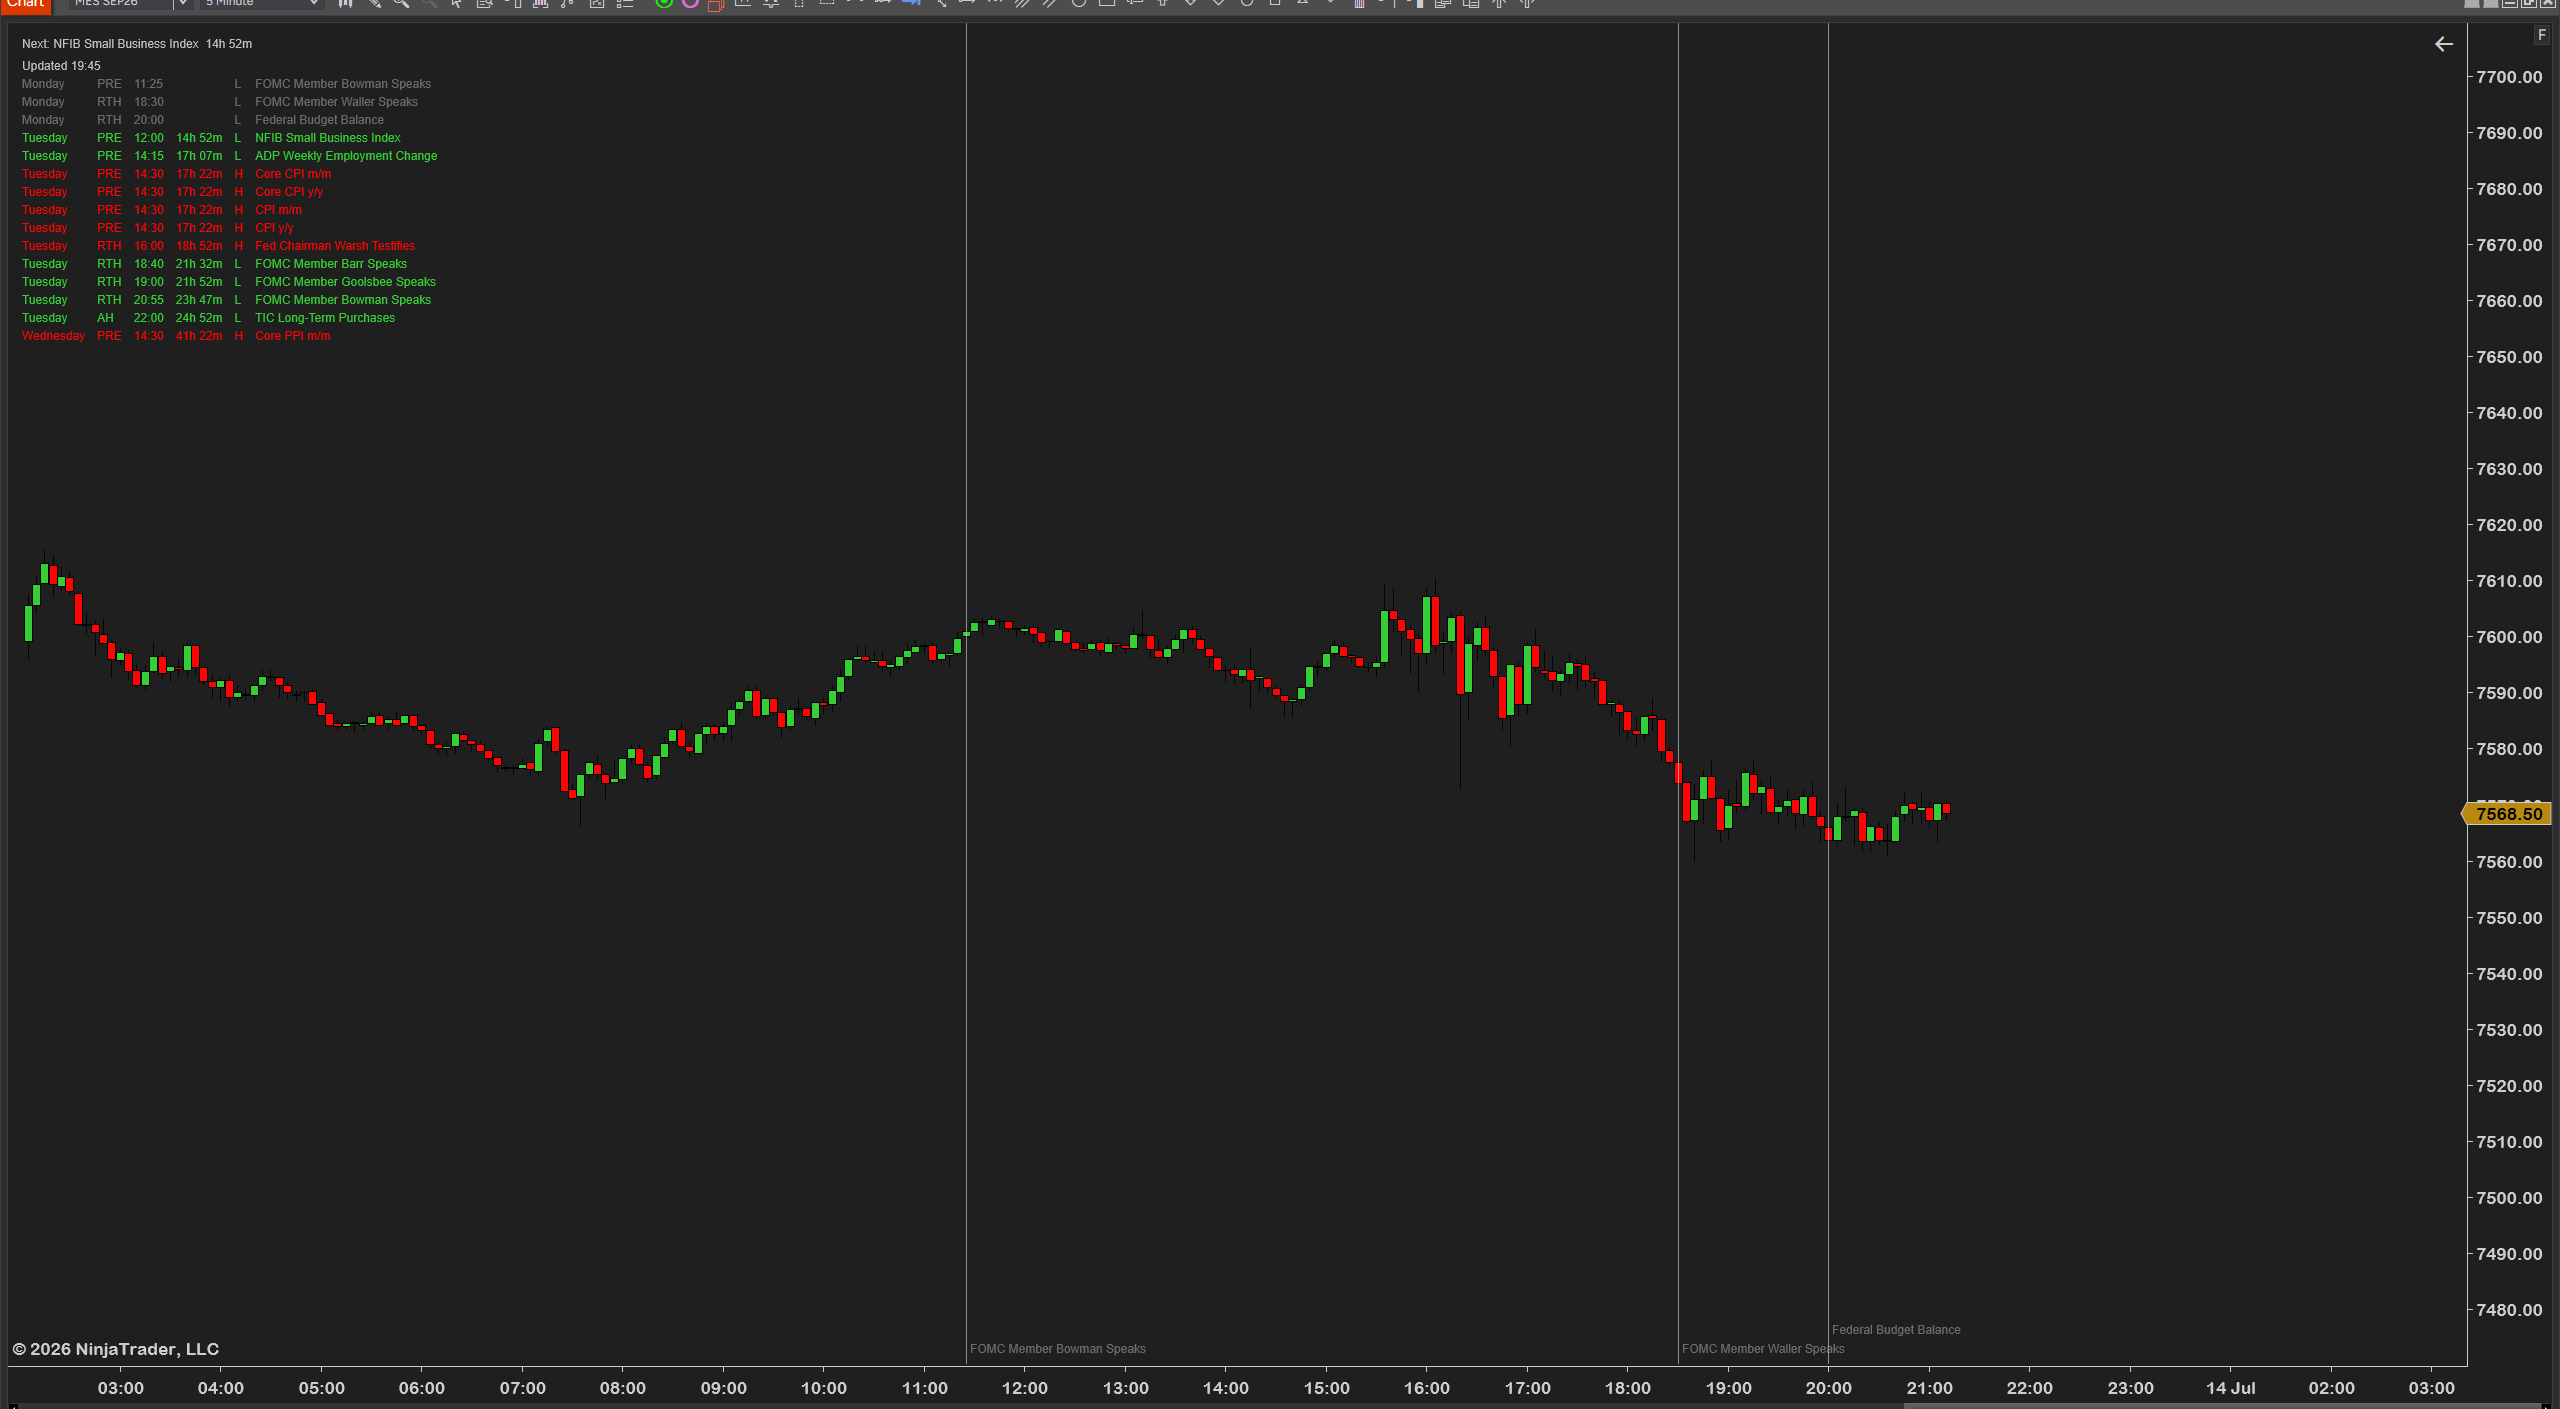
Task: Select the ADP Weekly Employment Change row
Action: (229, 156)
